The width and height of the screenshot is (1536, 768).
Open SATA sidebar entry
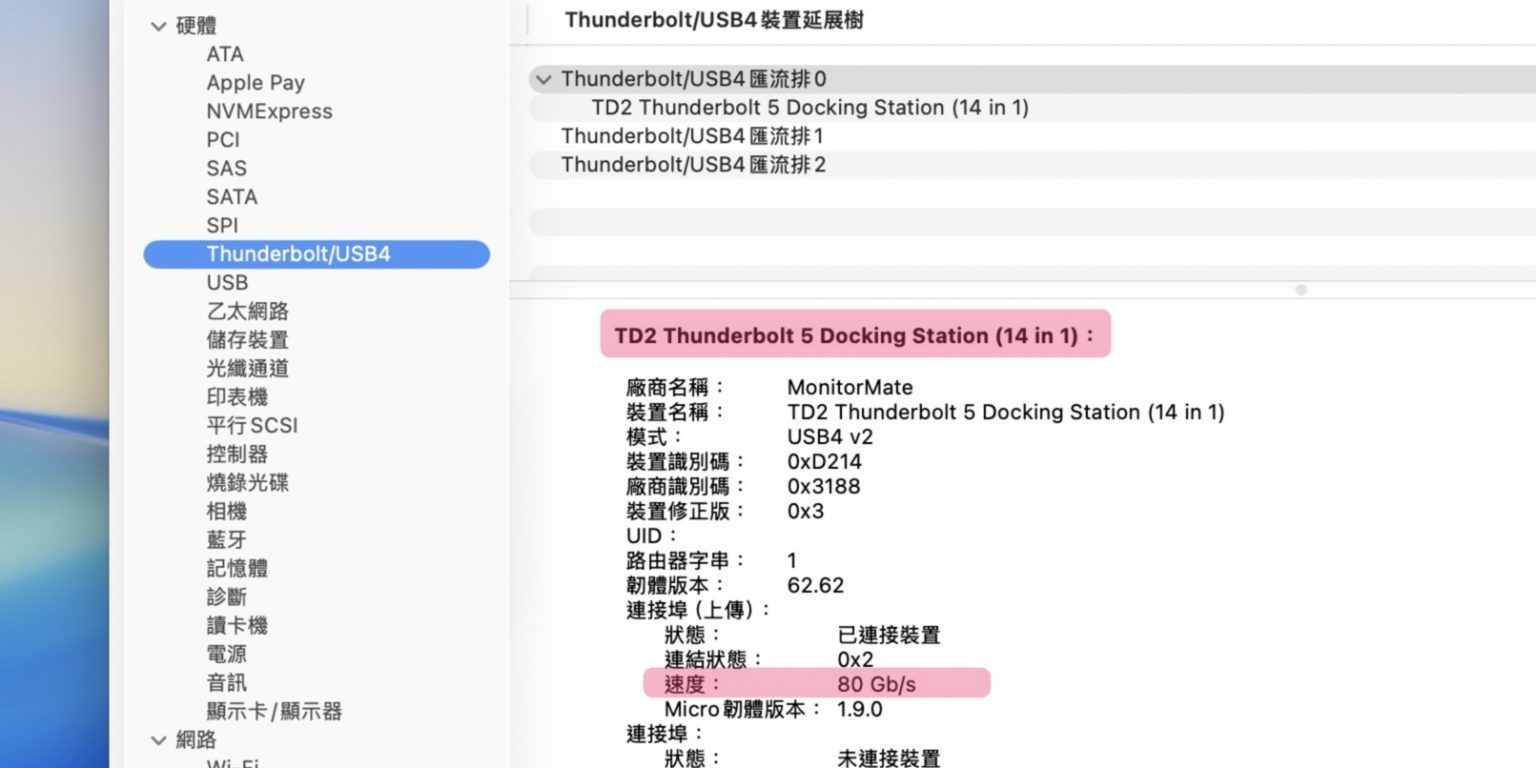coord(232,197)
